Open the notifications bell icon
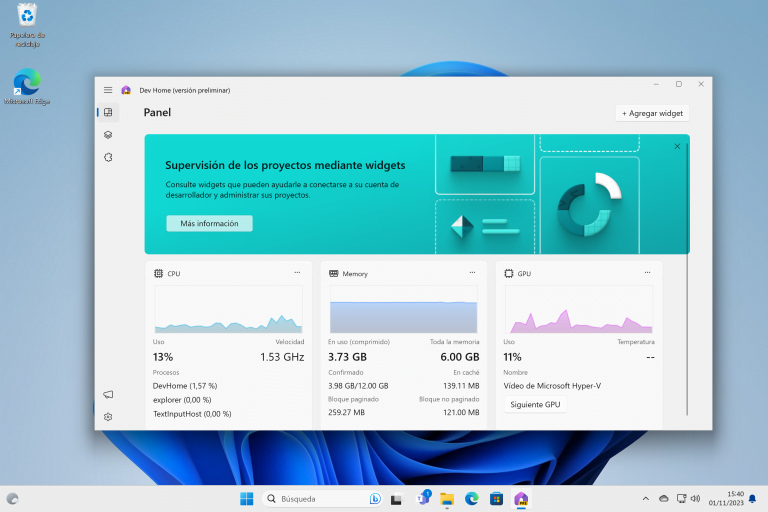This screenshot has width=768, height=512. tap(753, 499)
